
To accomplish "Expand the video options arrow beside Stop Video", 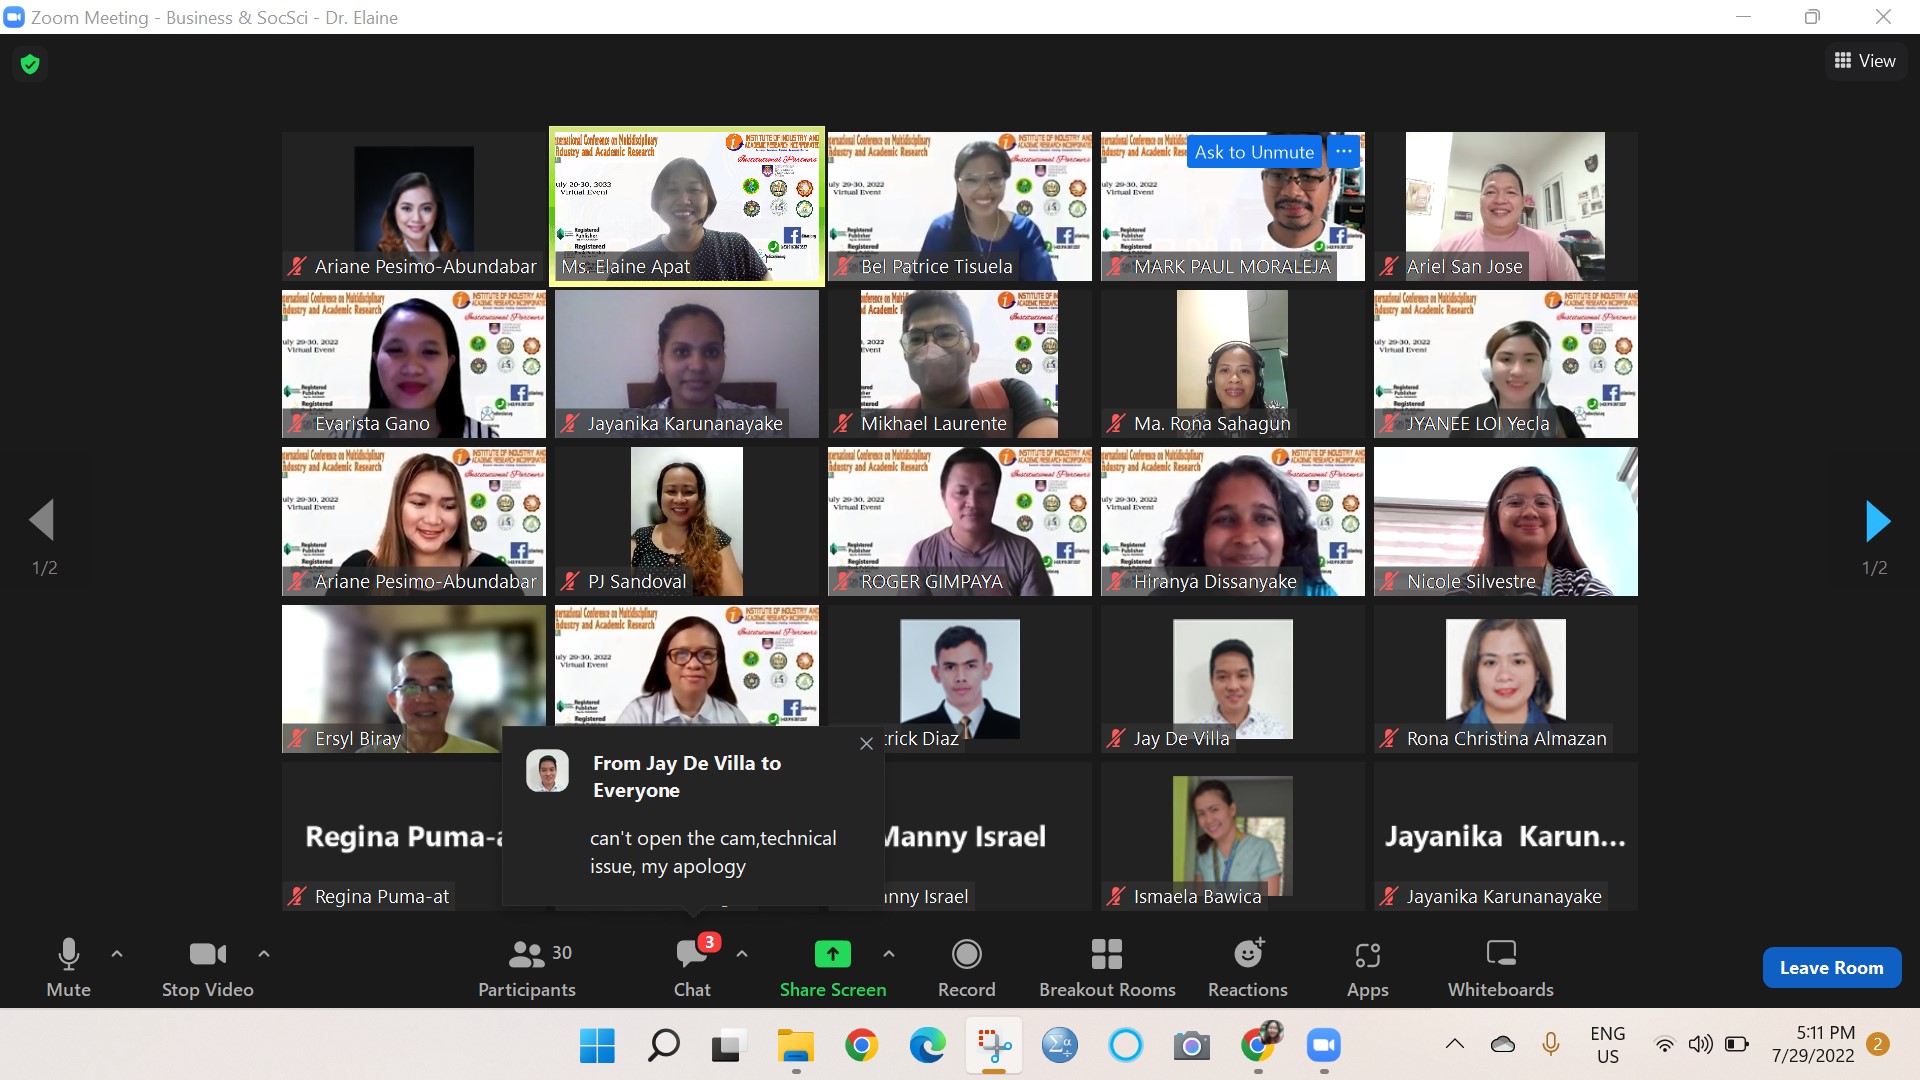I will click(264, 954).
